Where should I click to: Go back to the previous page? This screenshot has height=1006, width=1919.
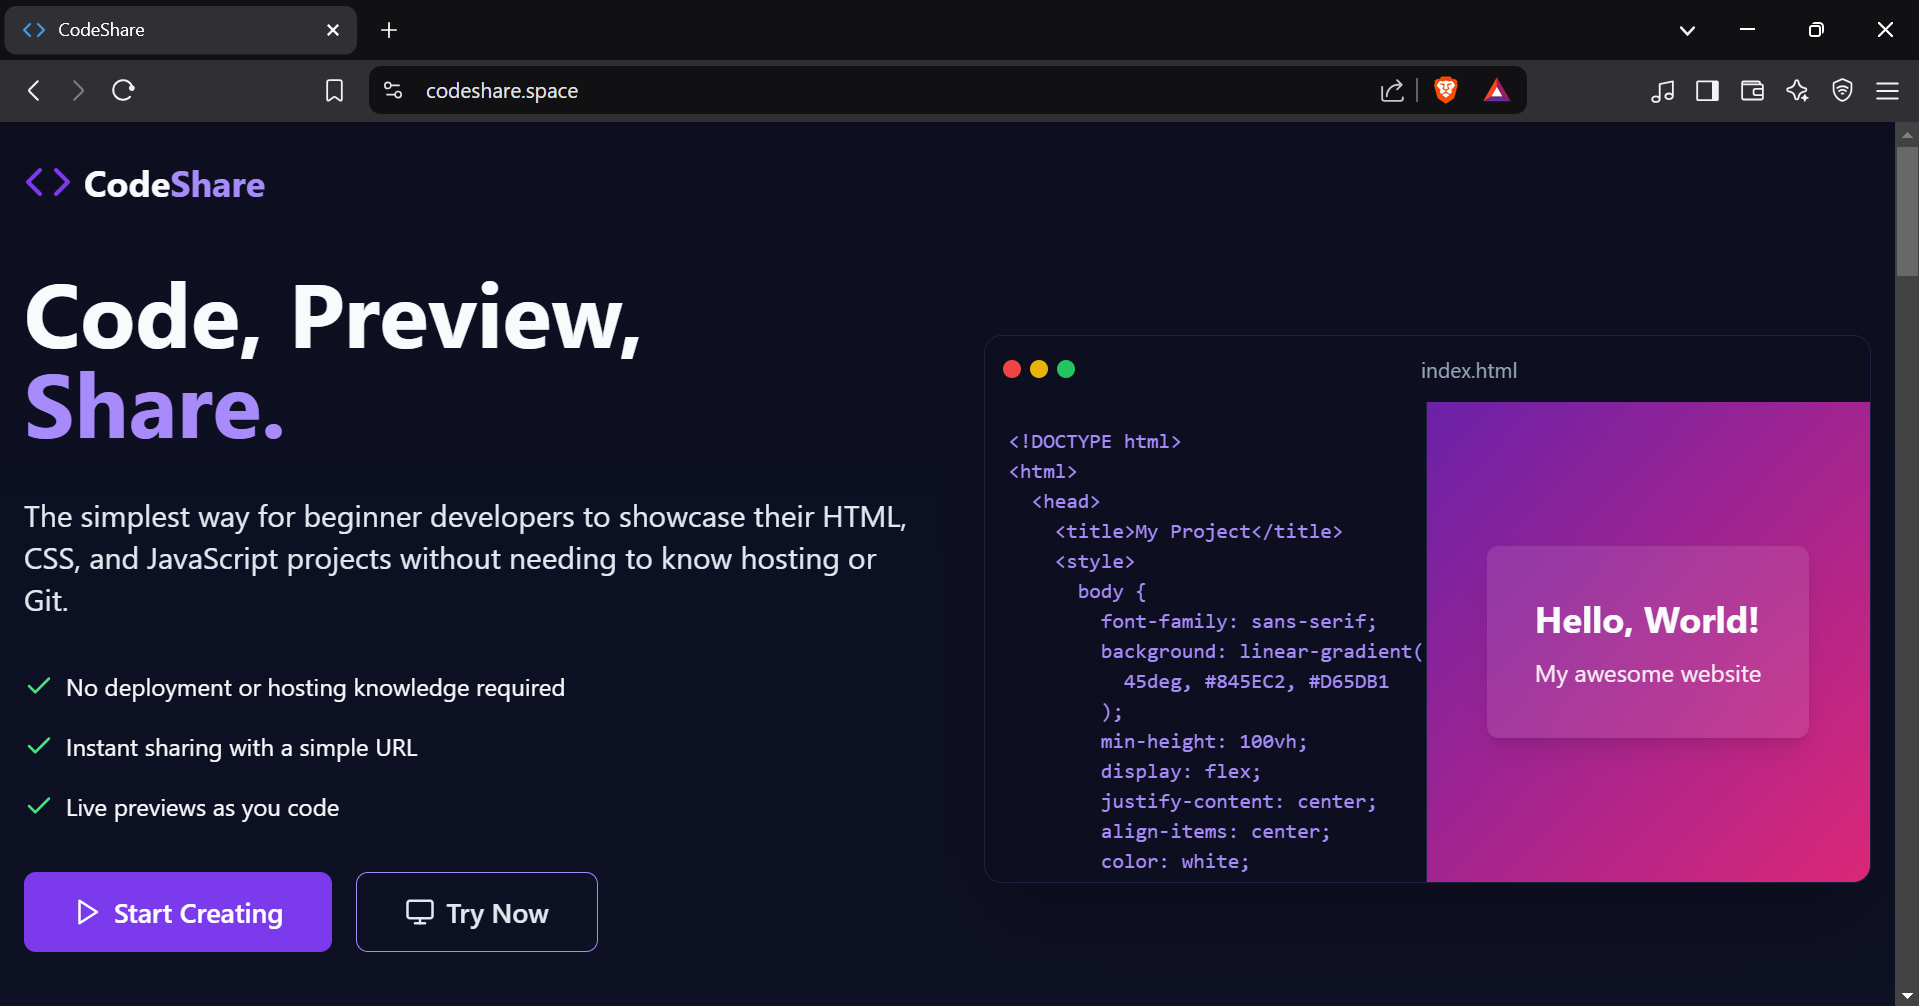pyautogui.click(x=34, y=91)
